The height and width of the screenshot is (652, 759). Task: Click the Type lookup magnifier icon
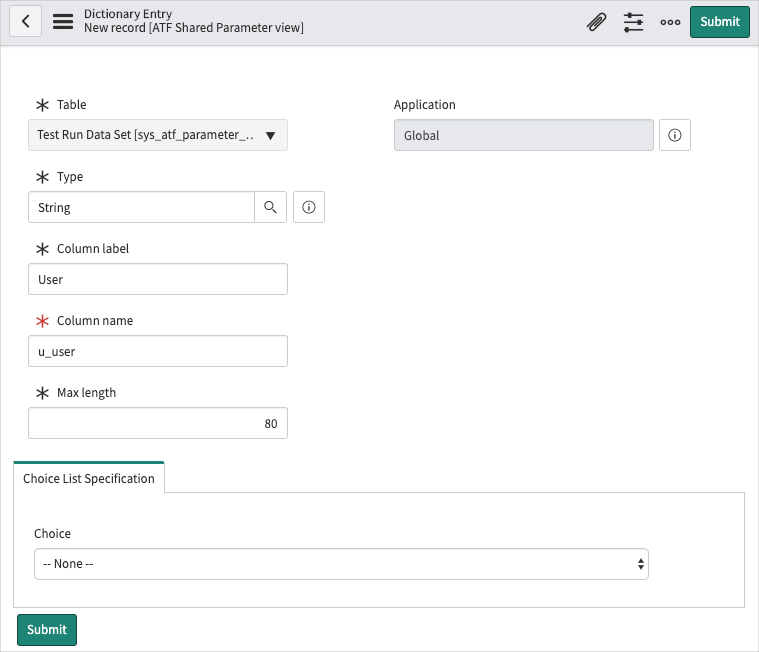(x=270, y=207)
